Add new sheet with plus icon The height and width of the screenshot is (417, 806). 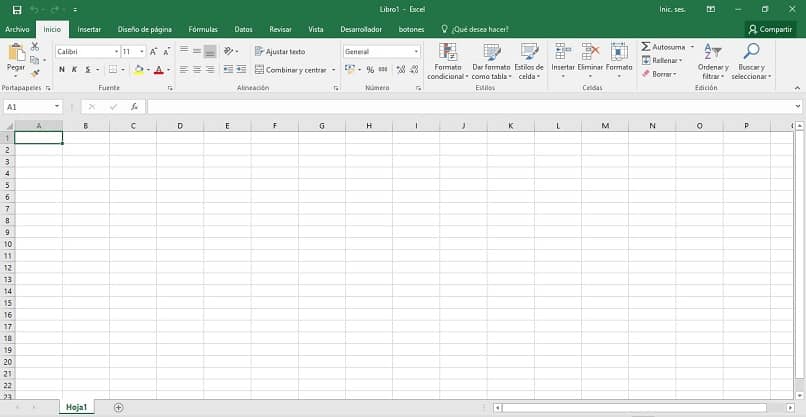(x=118, y=407)
